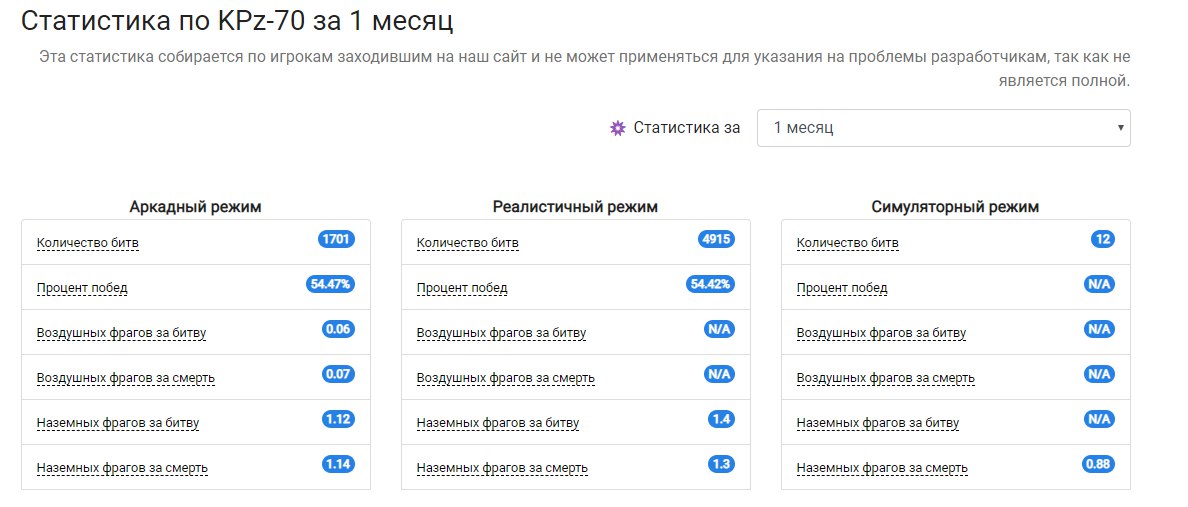Click Наземных фрагов за битву in Реалистичный режим

click(498, 423)
